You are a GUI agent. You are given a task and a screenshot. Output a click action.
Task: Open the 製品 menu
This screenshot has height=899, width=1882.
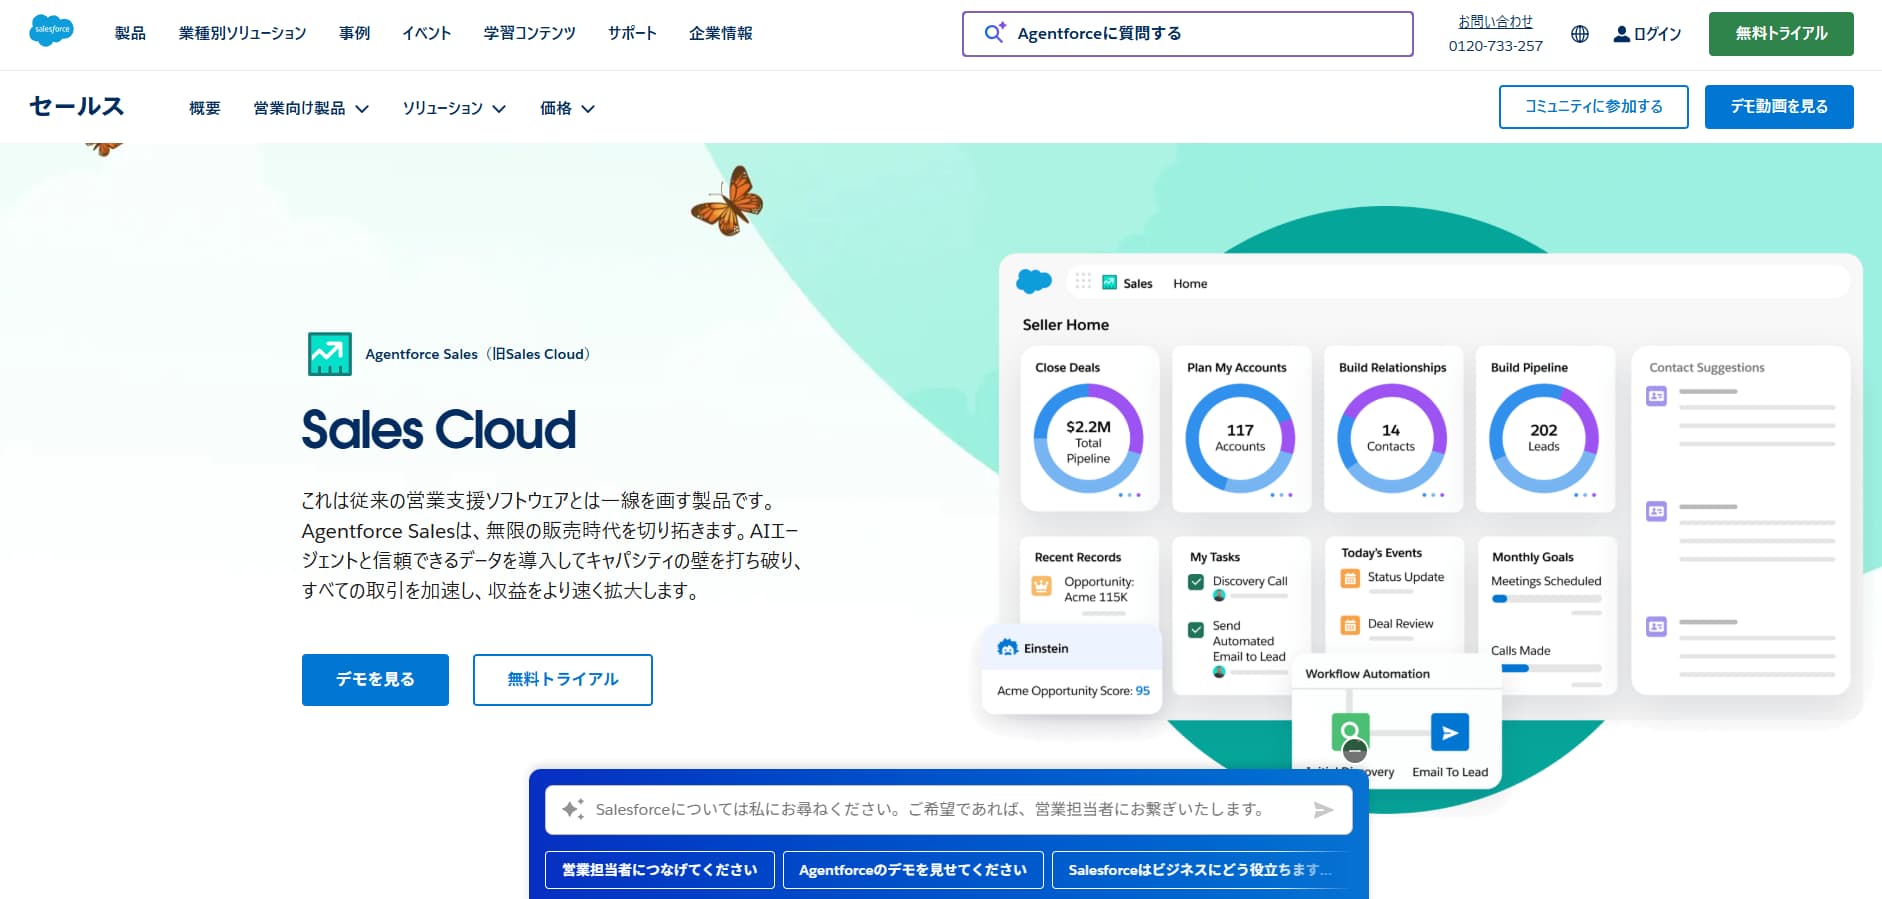tap(130, 33)
